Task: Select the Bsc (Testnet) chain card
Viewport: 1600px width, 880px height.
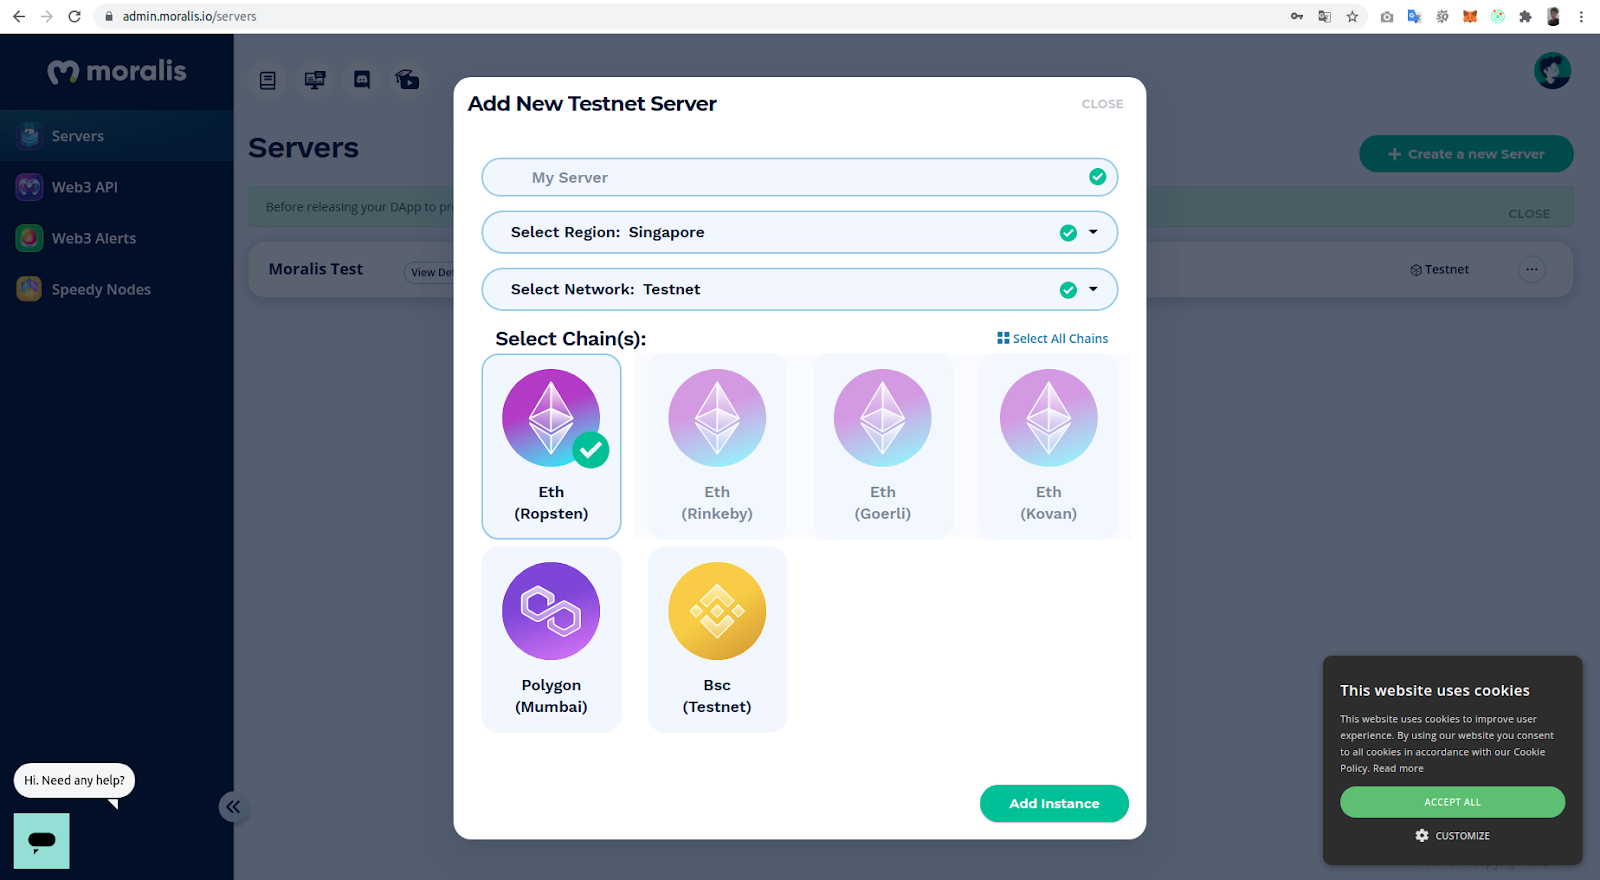Action: [717, 639]
